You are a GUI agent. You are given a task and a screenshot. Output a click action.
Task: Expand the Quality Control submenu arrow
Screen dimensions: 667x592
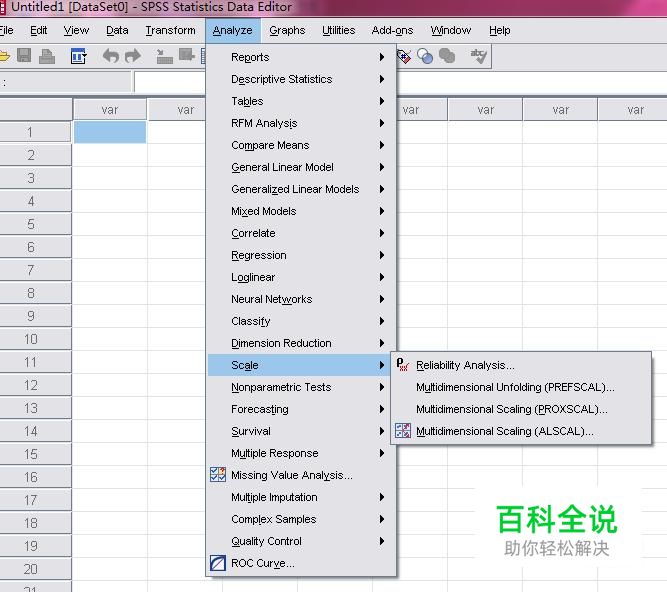pyautogui.click(x=382, y=541)
